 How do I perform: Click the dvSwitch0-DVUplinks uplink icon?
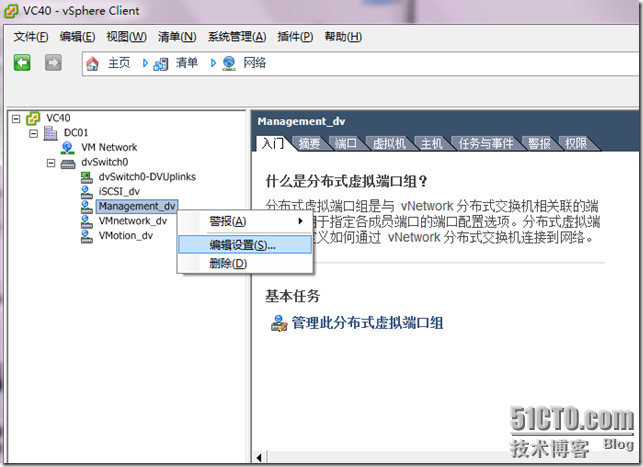coord(87,177)
